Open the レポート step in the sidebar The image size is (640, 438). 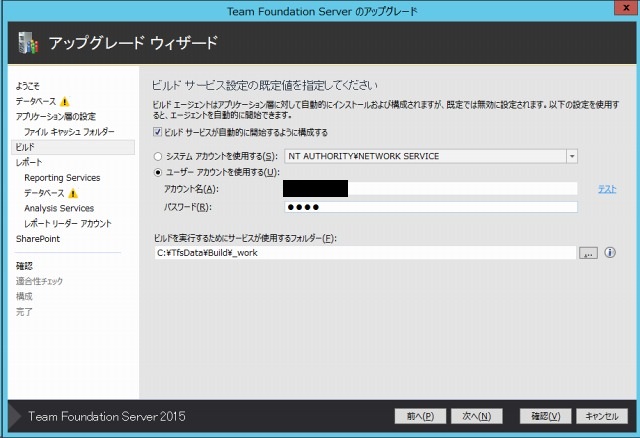click(x=29, y=162)
